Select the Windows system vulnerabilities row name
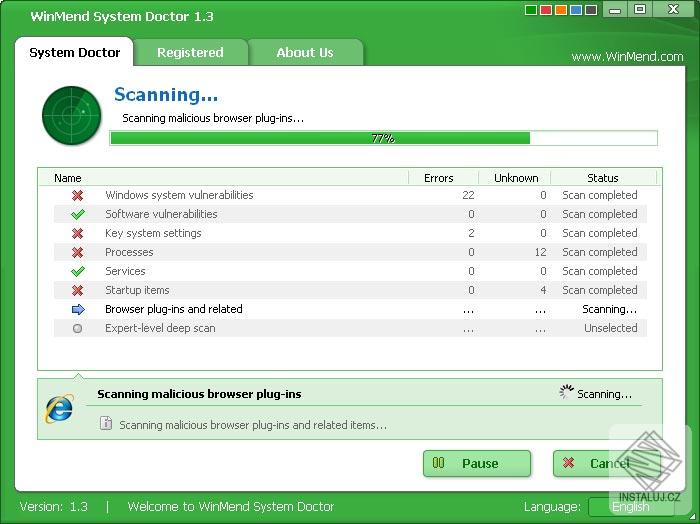700x524 pixels. [x=179, y=195]
